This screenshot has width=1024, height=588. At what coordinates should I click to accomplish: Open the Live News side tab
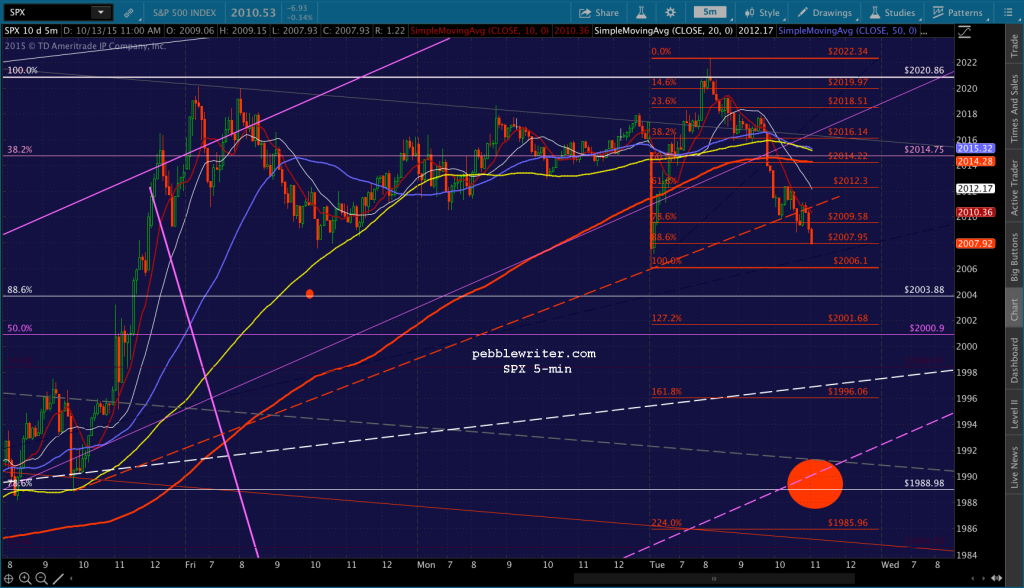point(1014,467)
